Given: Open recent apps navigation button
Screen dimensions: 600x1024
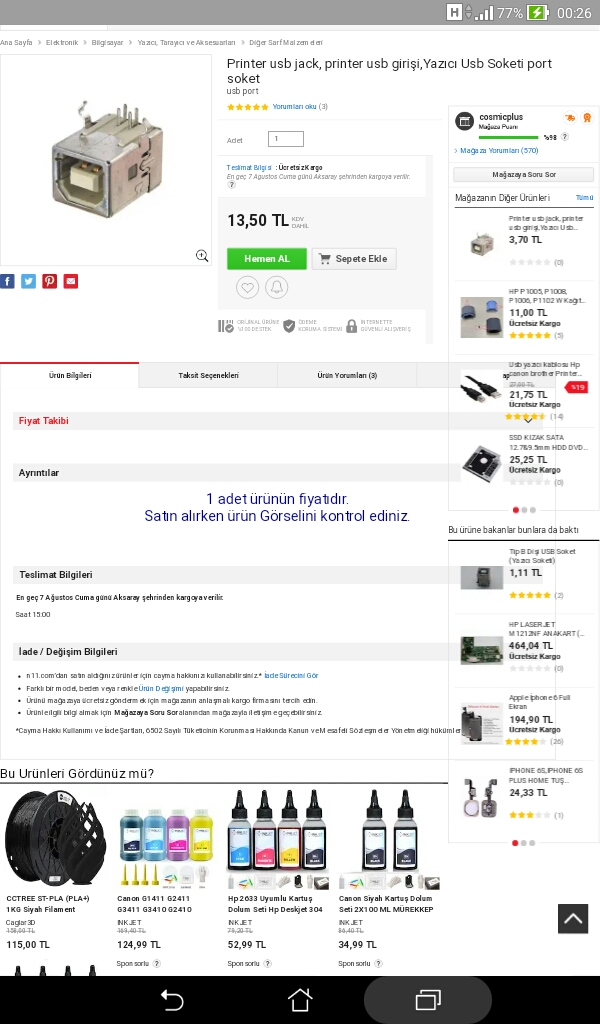Looking at the screenshot, I should 428,1000.
